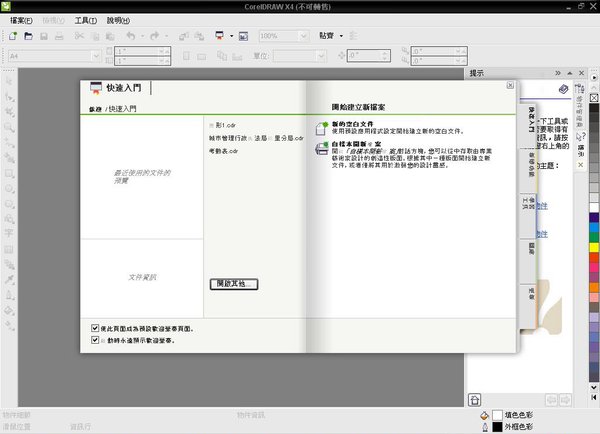Close the welcome screen dialog

pos(510,85)
